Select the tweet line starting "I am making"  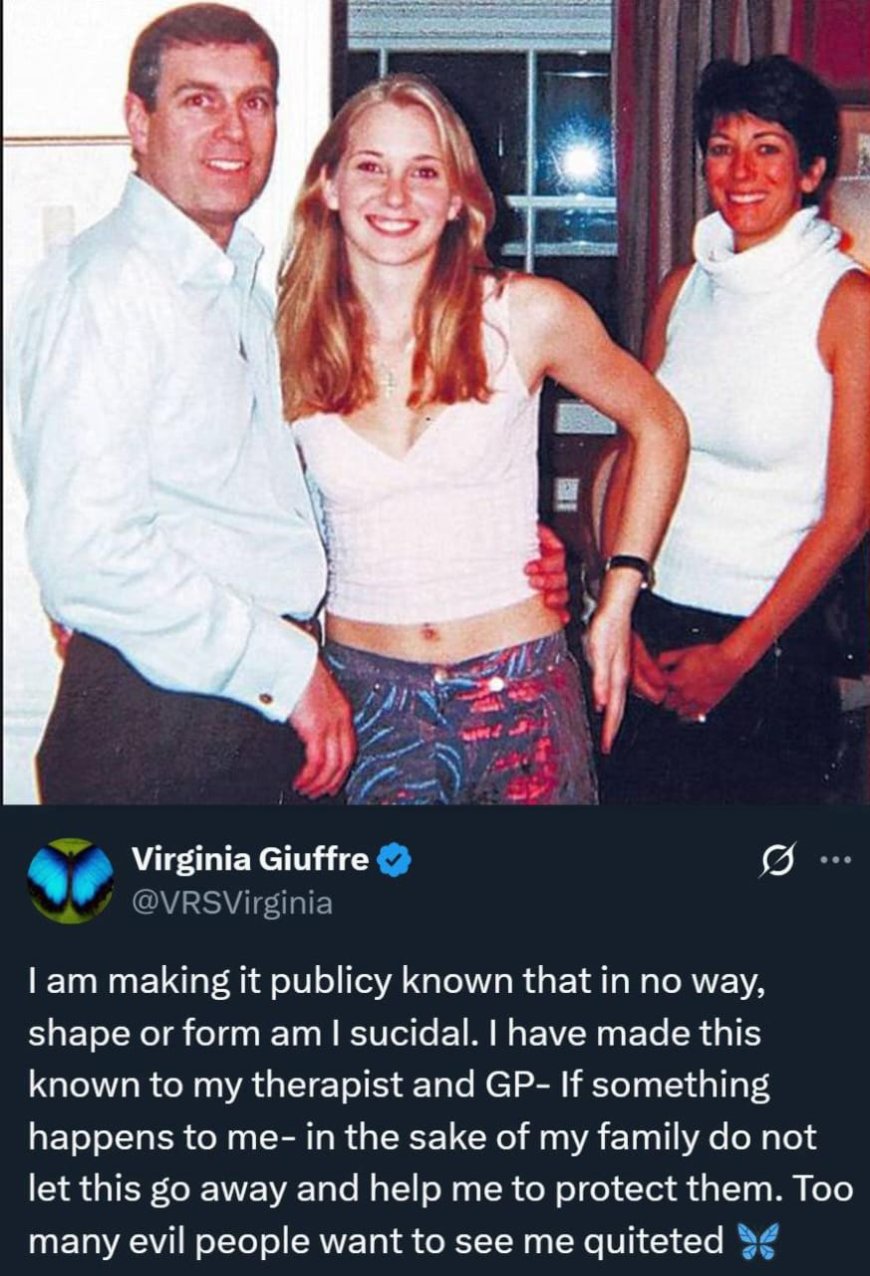[397, 981]
